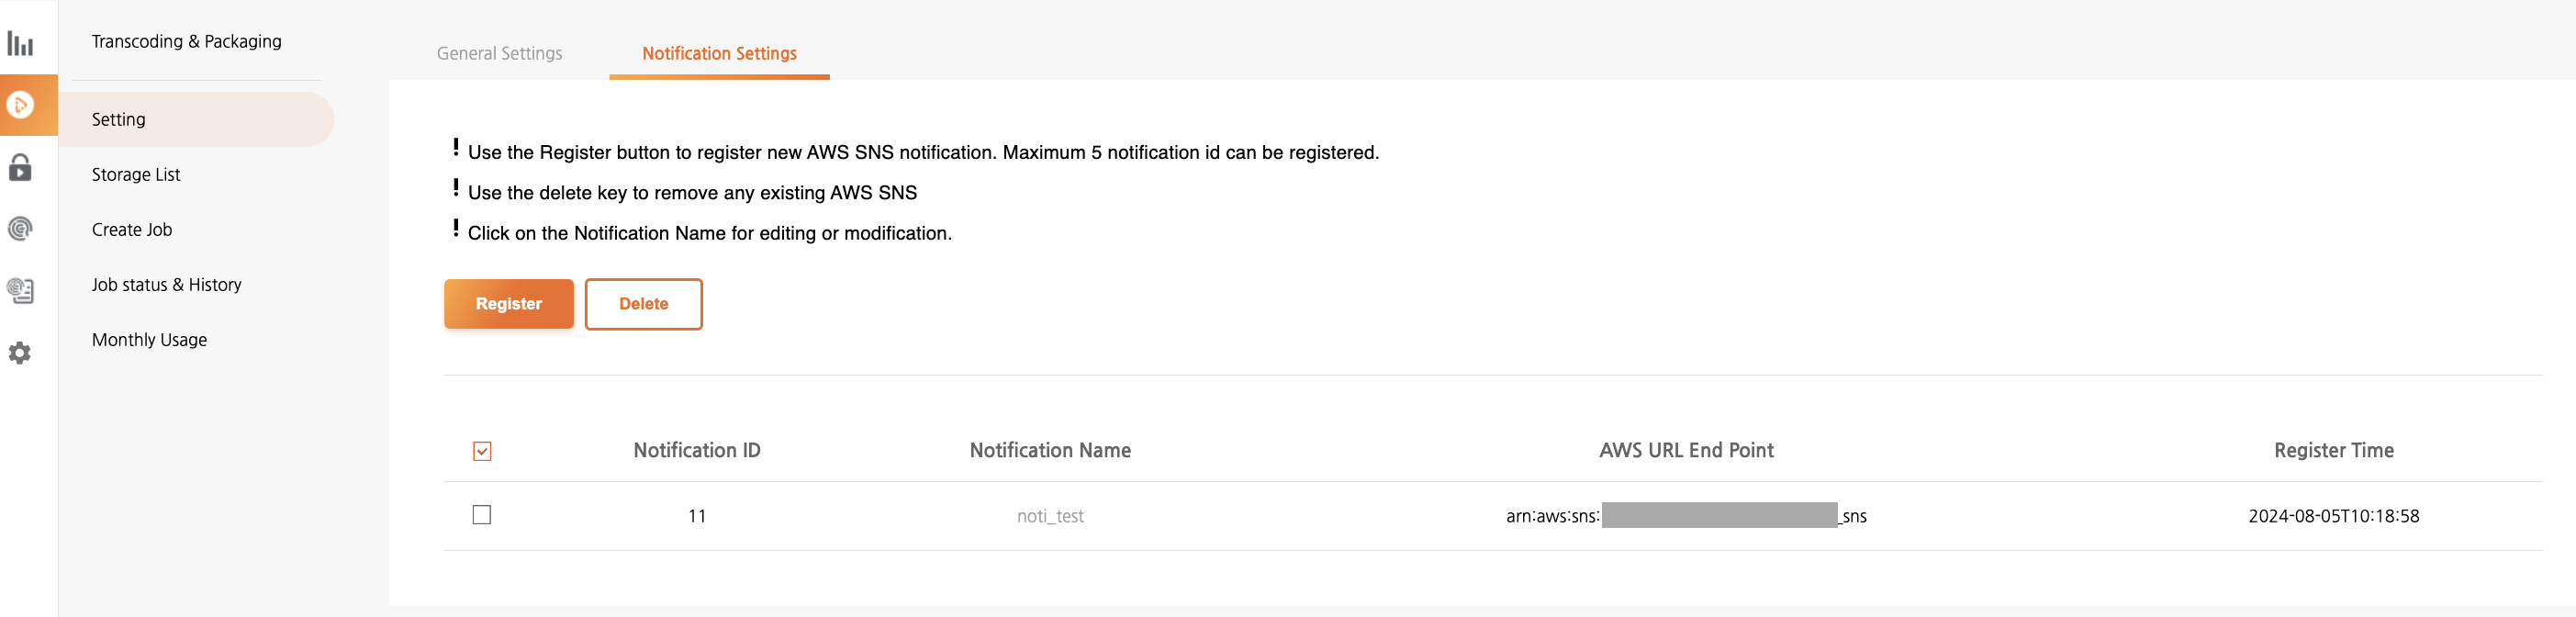Check the box for notification ID 11
2576x617 pixels.
tap(482, 515)
